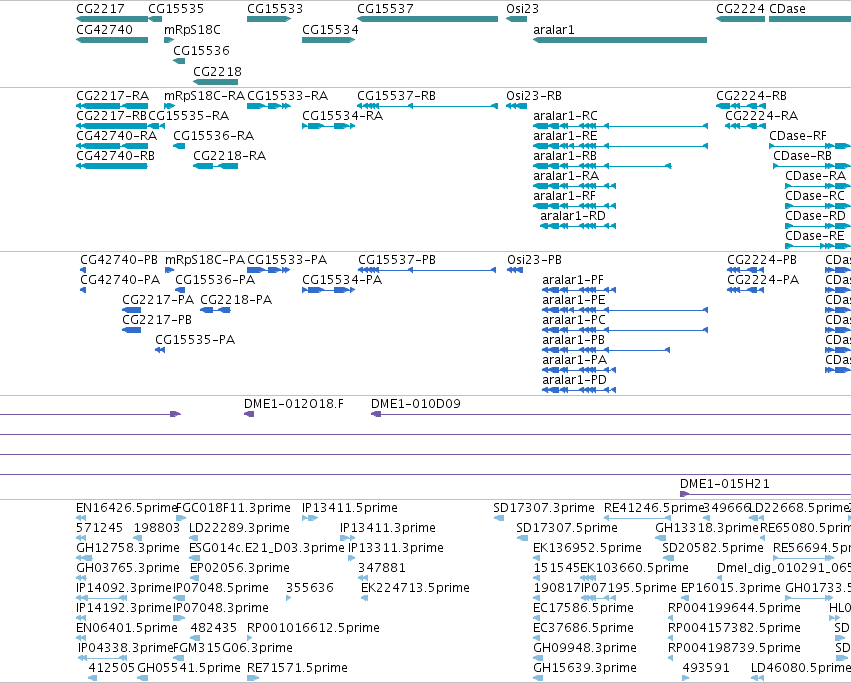Click the CG2224-PA protein feature
The width and height of the screenshot is (851, 683).
coord(746,290)
